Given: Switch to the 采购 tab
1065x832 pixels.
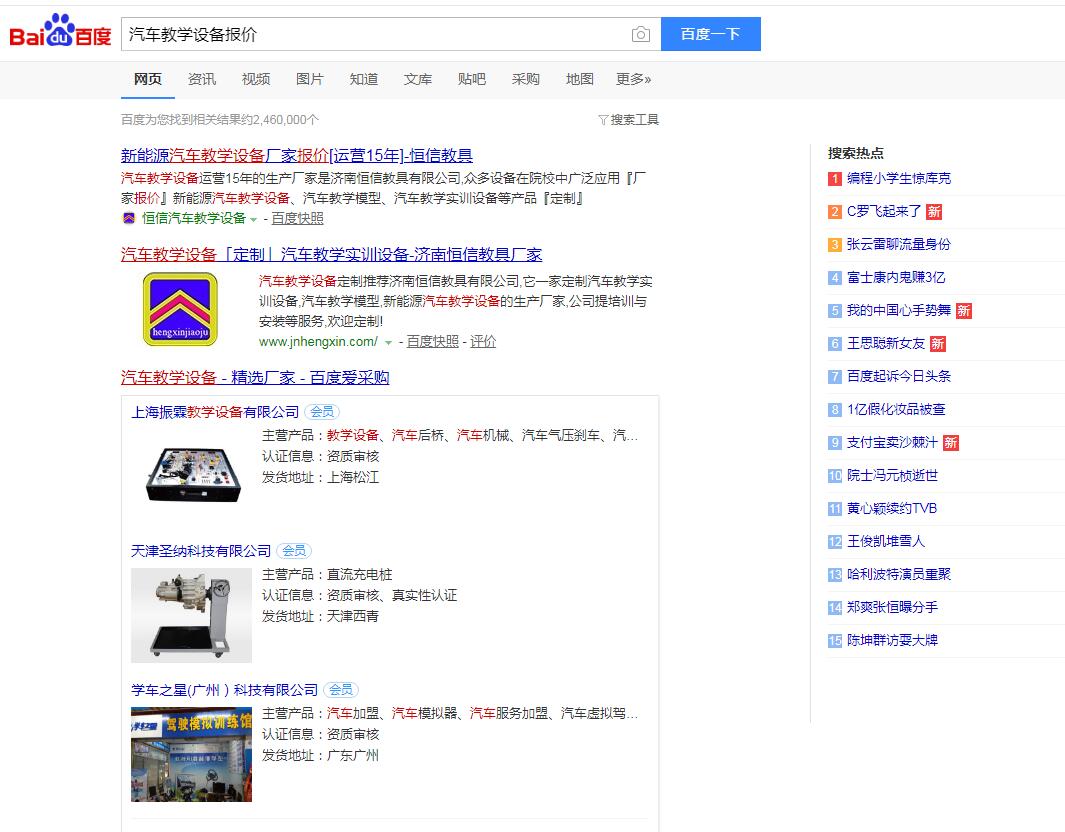Looking at the screenshot, I should tap(526, 79).
